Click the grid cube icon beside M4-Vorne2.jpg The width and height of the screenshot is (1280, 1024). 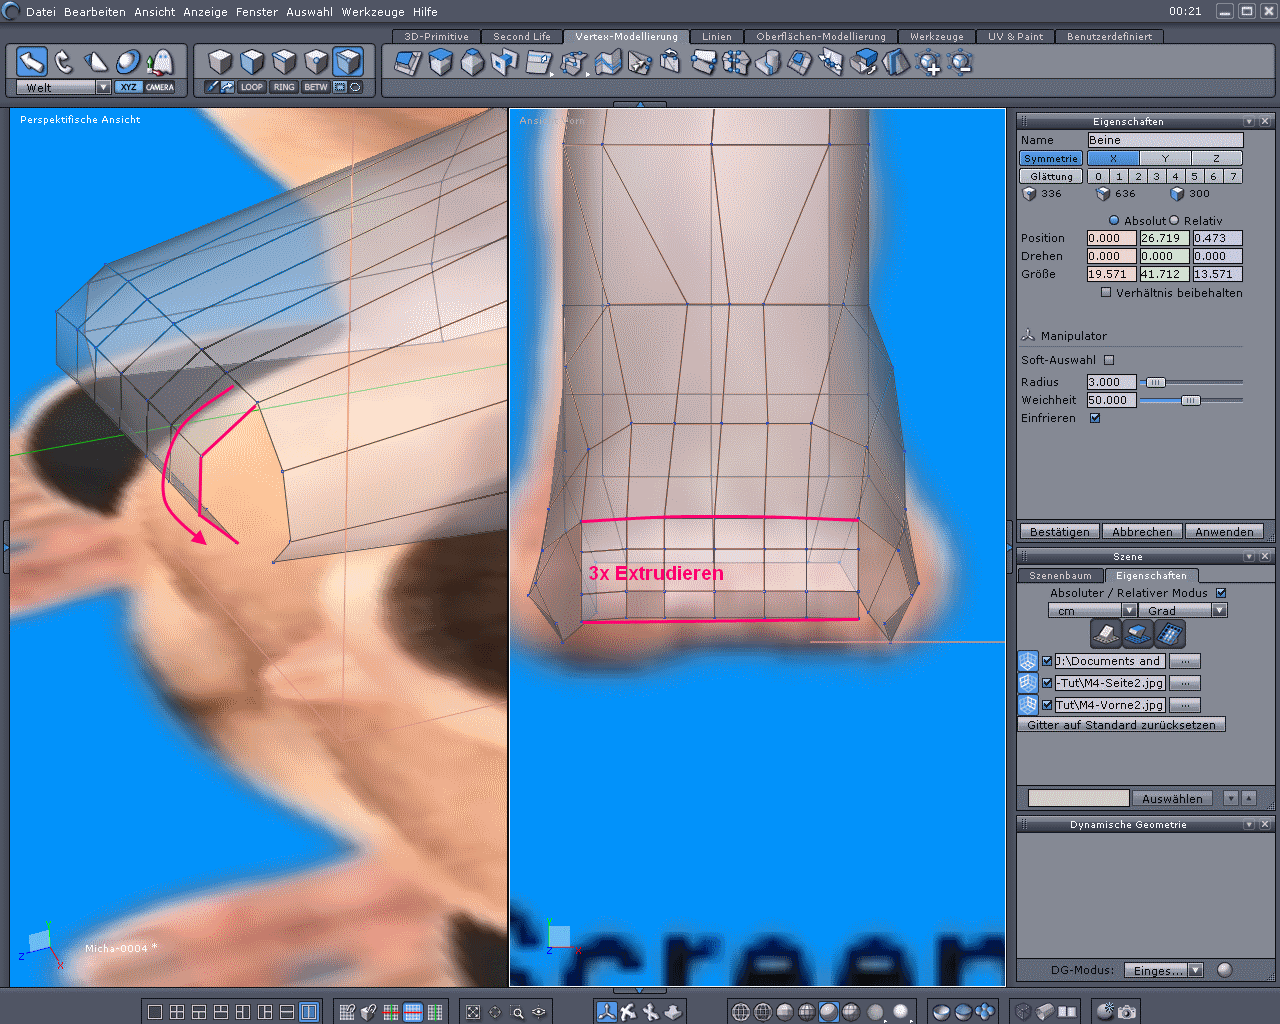[x=1027, y=705]
